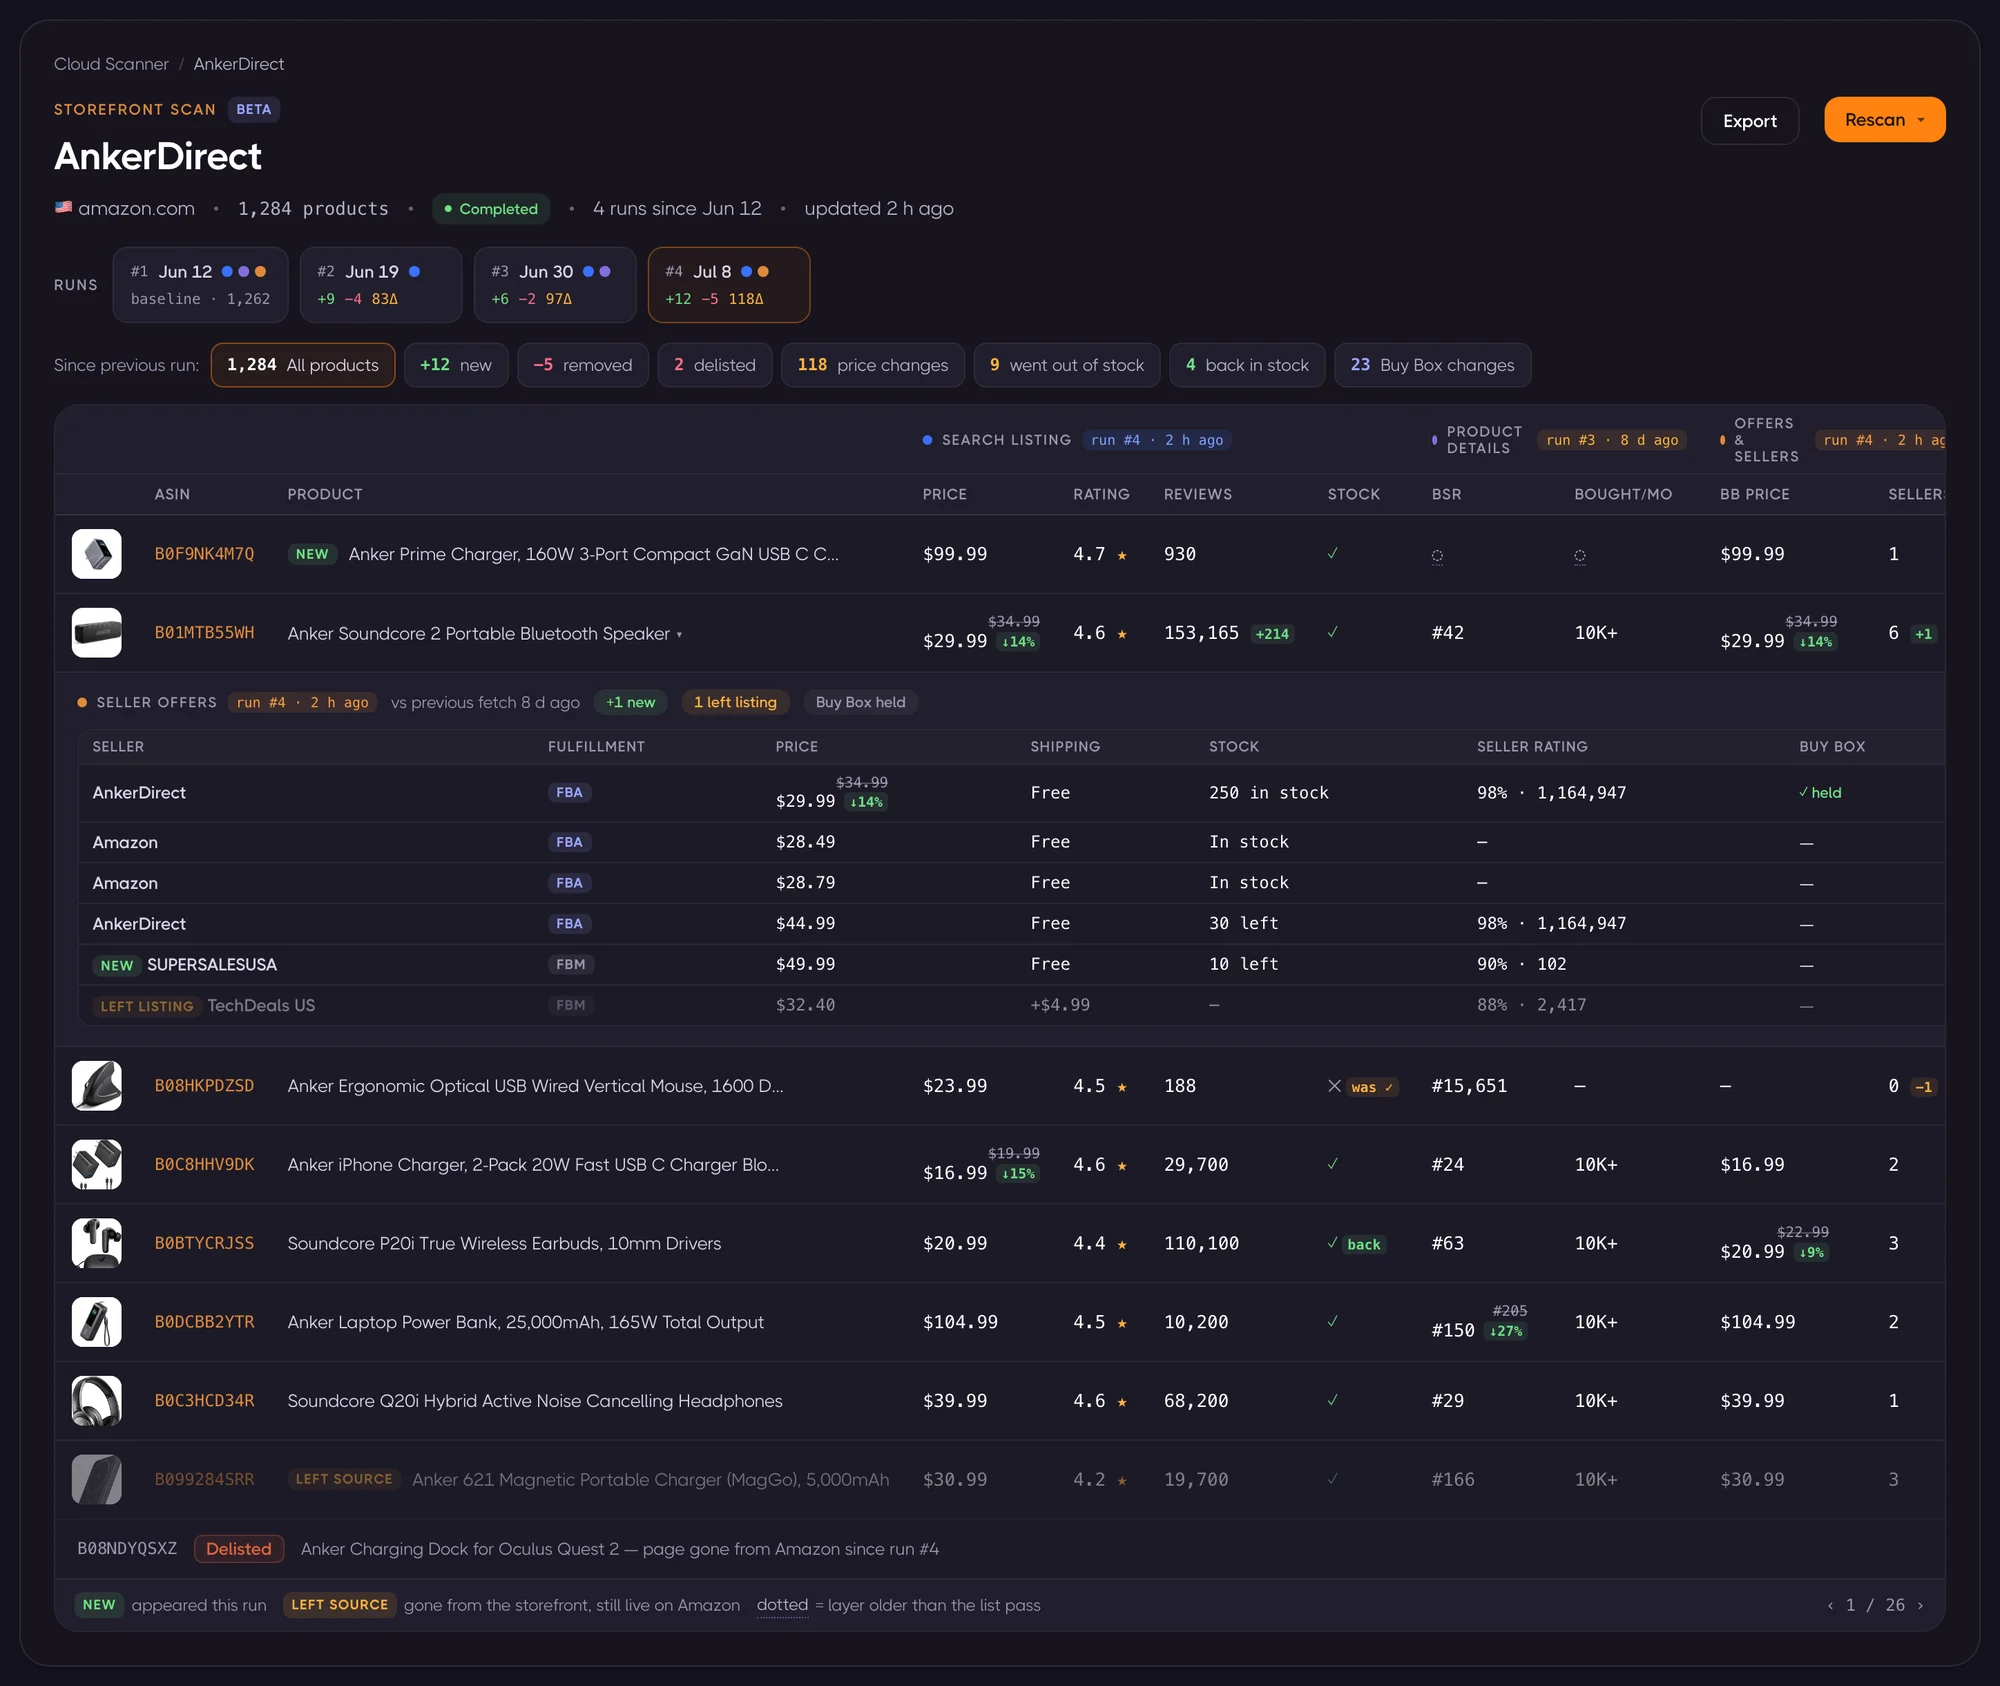Viewport: 2000px width, 1686px height.
Task: Open Soundcore Q20i headphones thumbnail
Action: click(97, 1401)
